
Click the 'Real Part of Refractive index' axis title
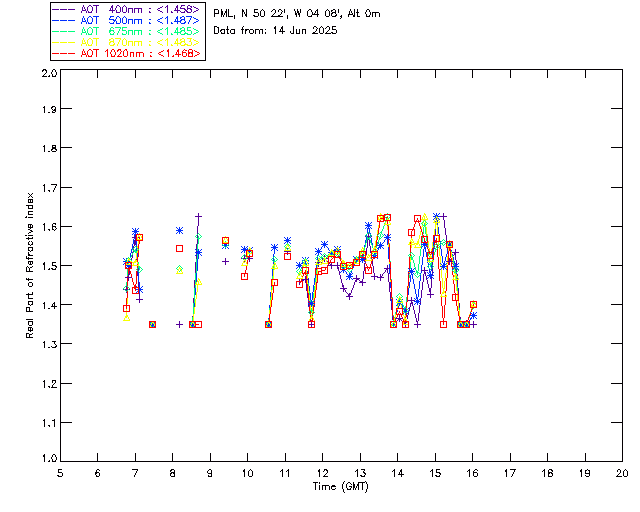pyautogui.click(x=30, y=265)
